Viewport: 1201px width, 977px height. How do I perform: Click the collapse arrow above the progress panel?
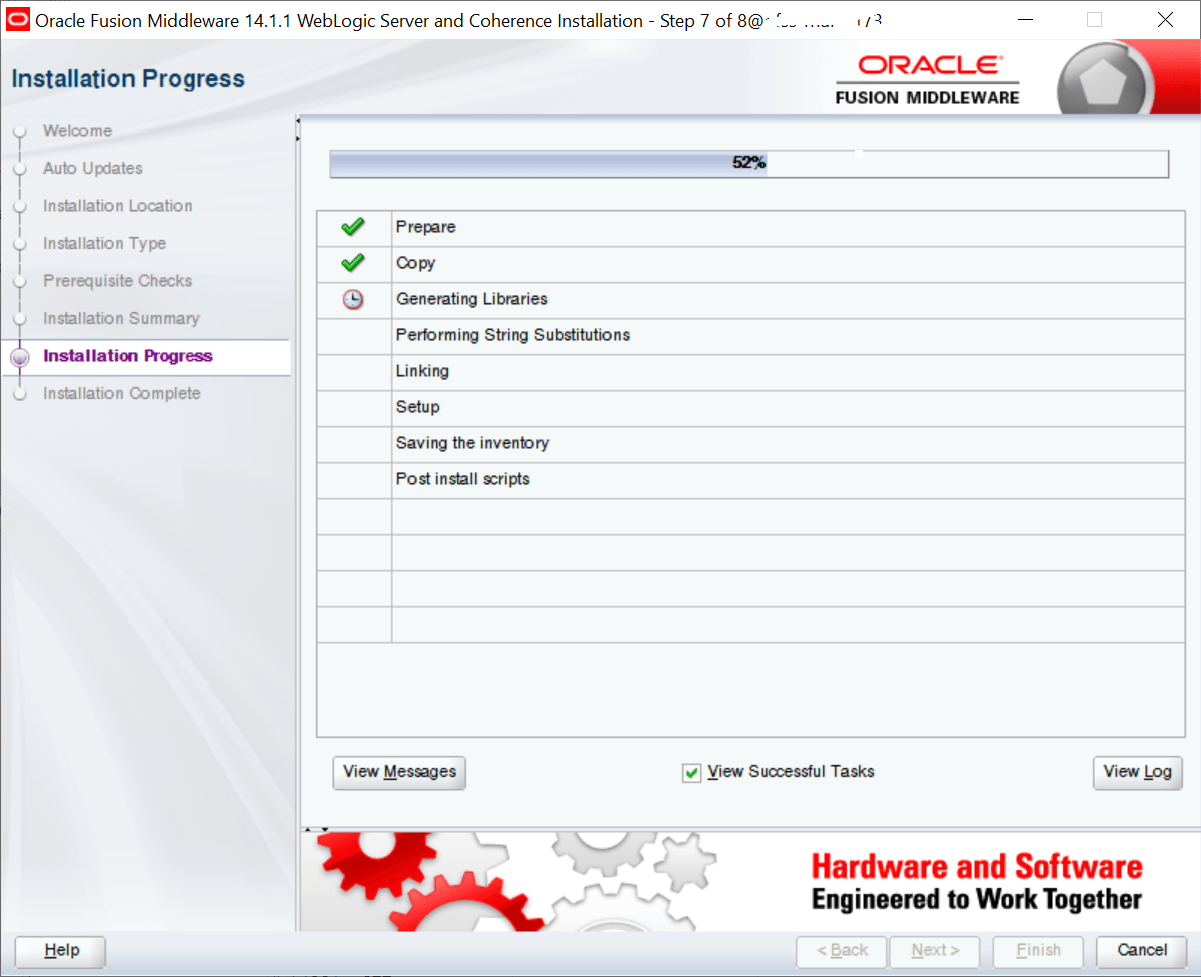tap(297, 121)
